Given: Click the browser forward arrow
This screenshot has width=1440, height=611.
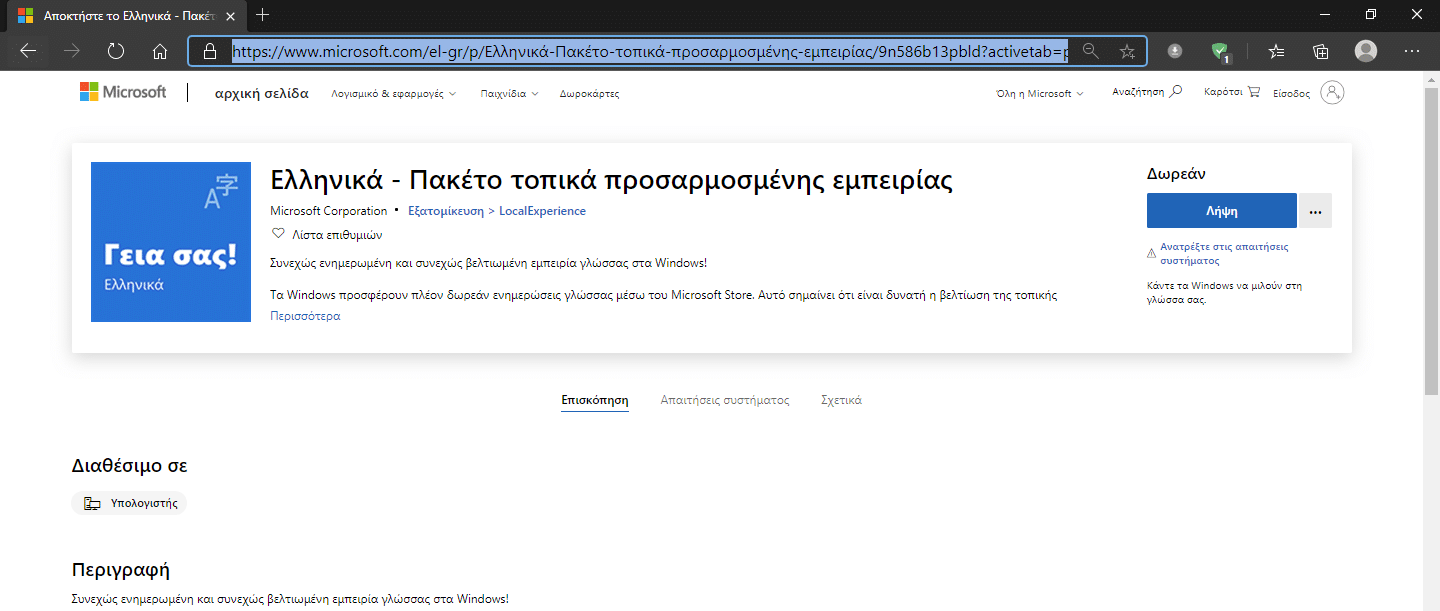Looking at the screenshot, I should [x=72, y=51].
